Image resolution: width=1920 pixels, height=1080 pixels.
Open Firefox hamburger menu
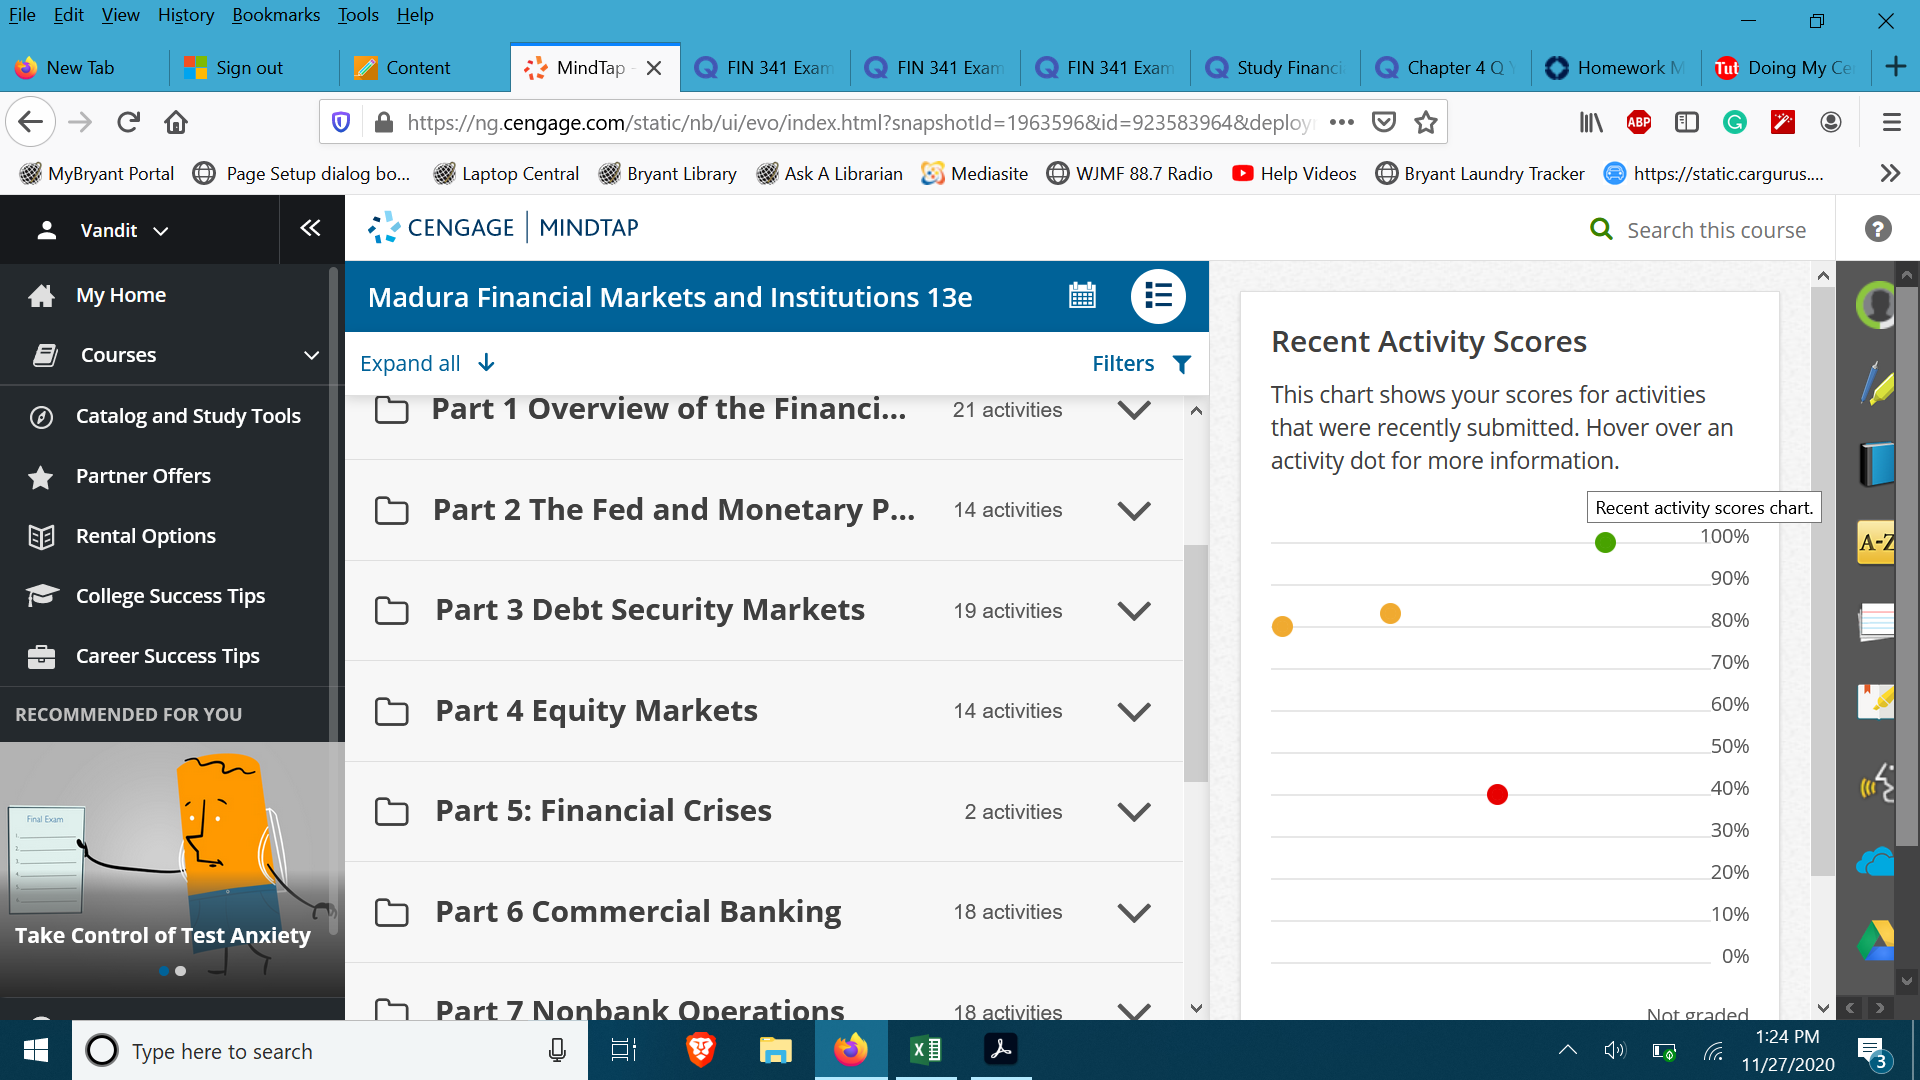[x=1891, y=122]
